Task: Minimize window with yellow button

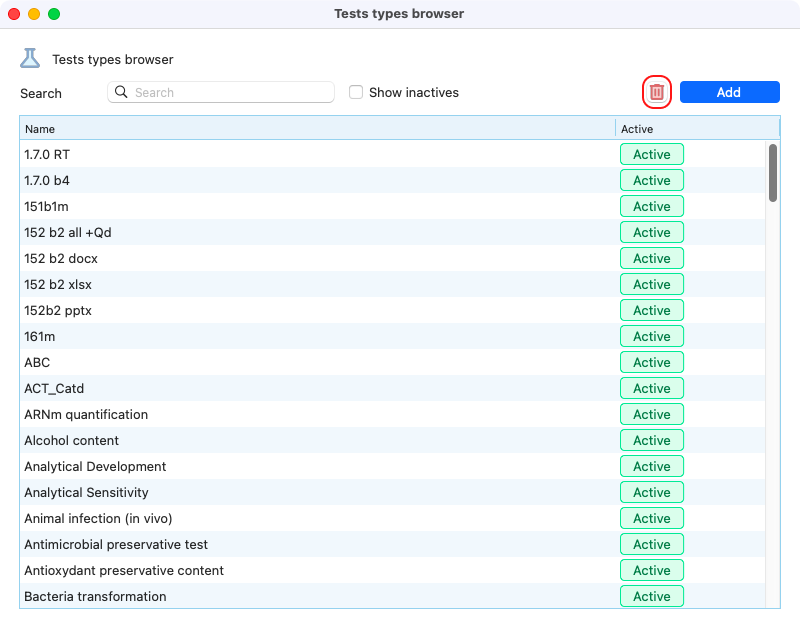Action: tap(34, 14)
